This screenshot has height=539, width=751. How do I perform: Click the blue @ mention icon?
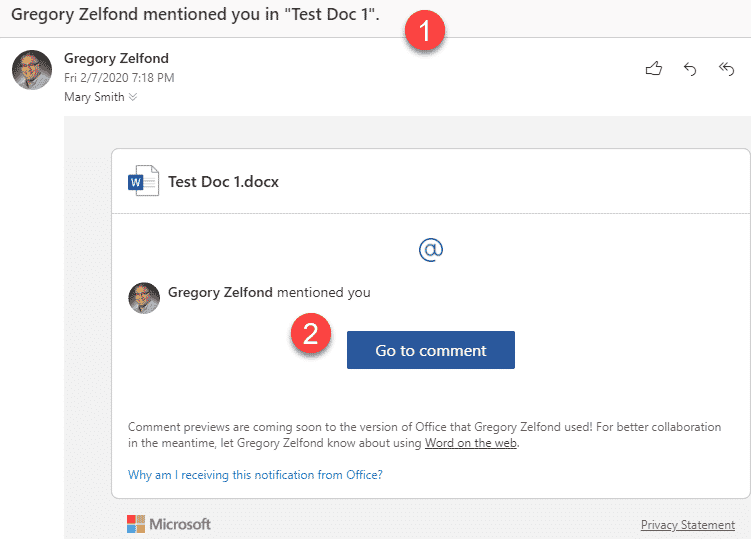click(431, 250)
